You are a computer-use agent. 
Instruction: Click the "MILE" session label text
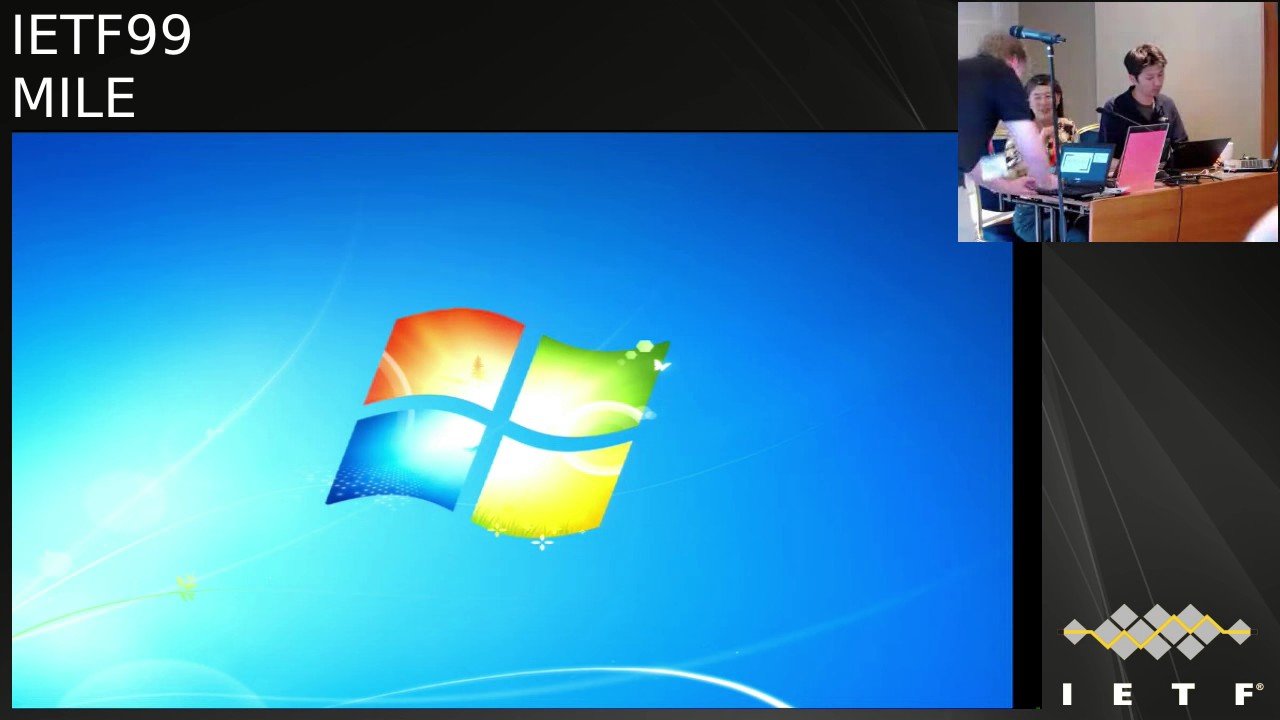tap(73, 98)
